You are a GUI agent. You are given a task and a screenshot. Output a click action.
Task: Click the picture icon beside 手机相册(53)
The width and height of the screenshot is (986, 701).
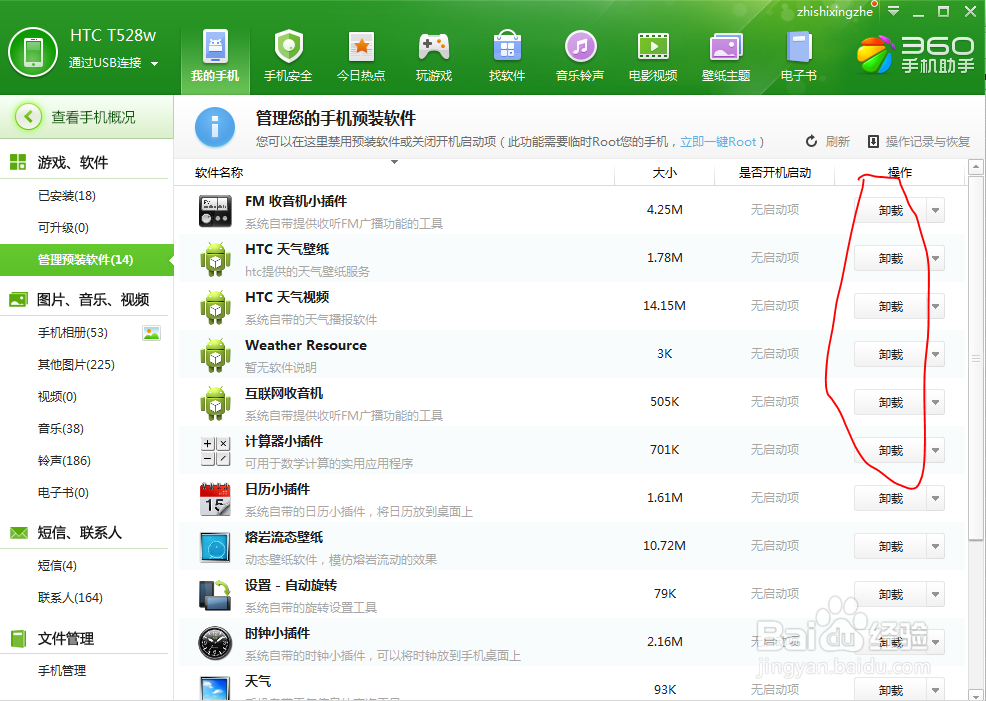[x=151, y=333]
